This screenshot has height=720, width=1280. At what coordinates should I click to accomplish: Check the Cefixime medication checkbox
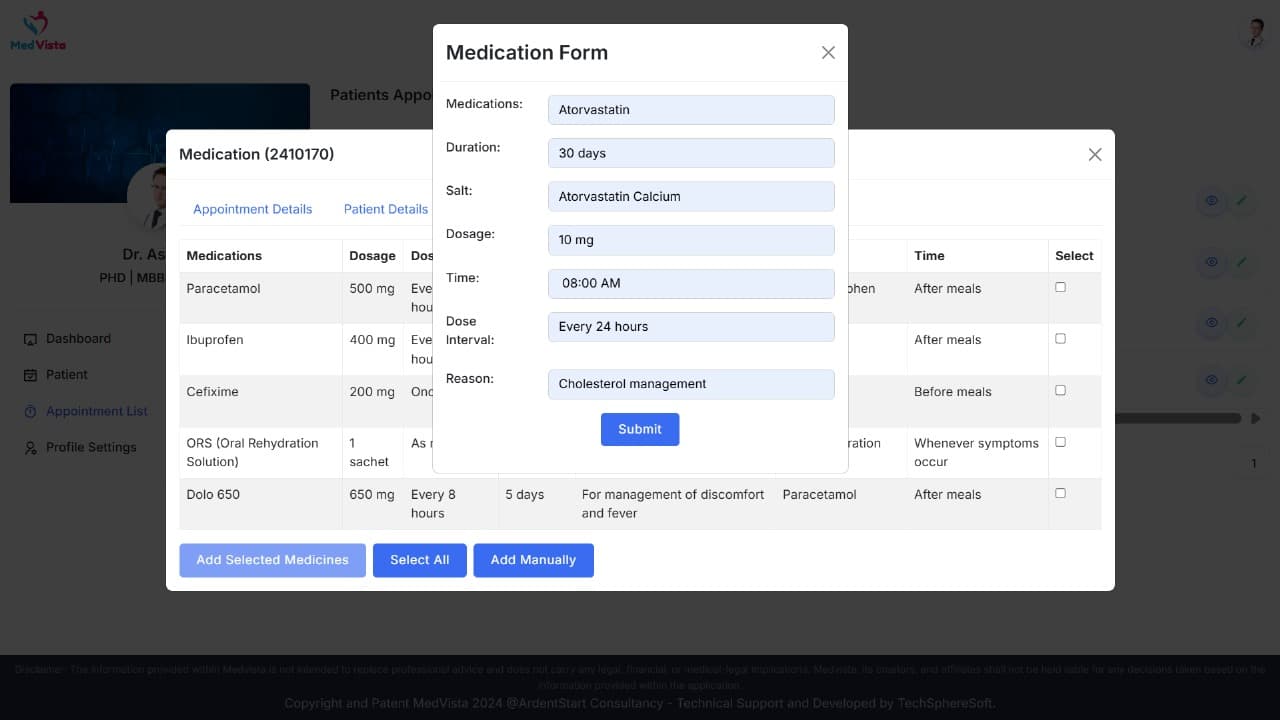1060,390
